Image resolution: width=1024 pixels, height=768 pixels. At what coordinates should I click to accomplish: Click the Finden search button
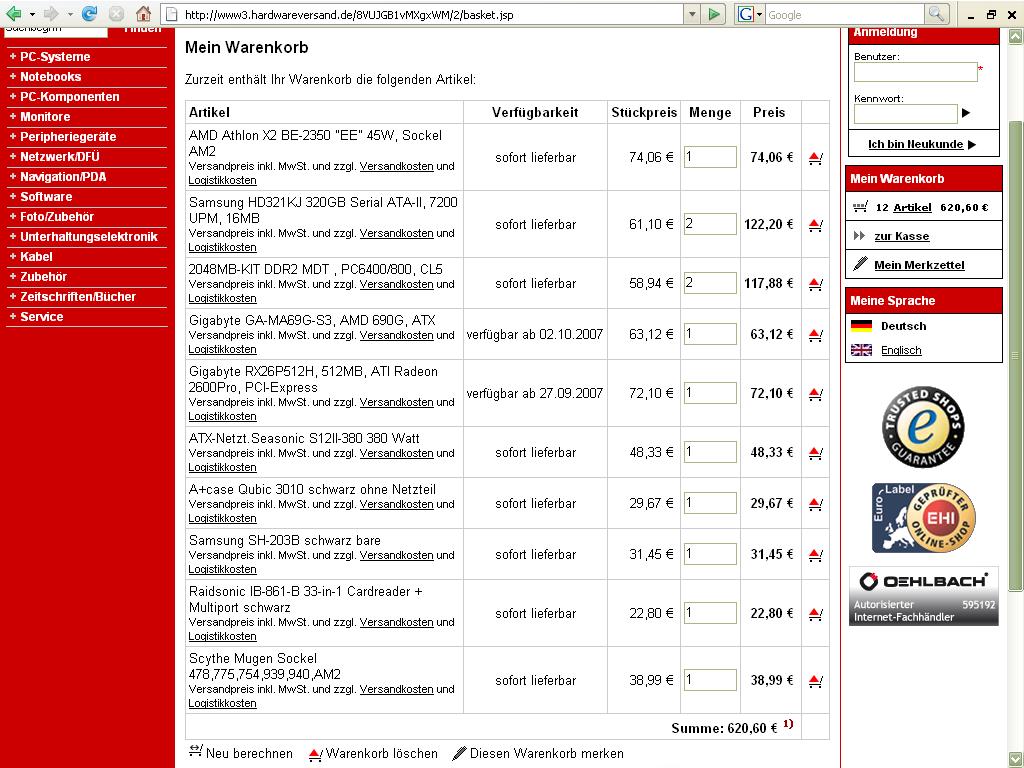142,30
